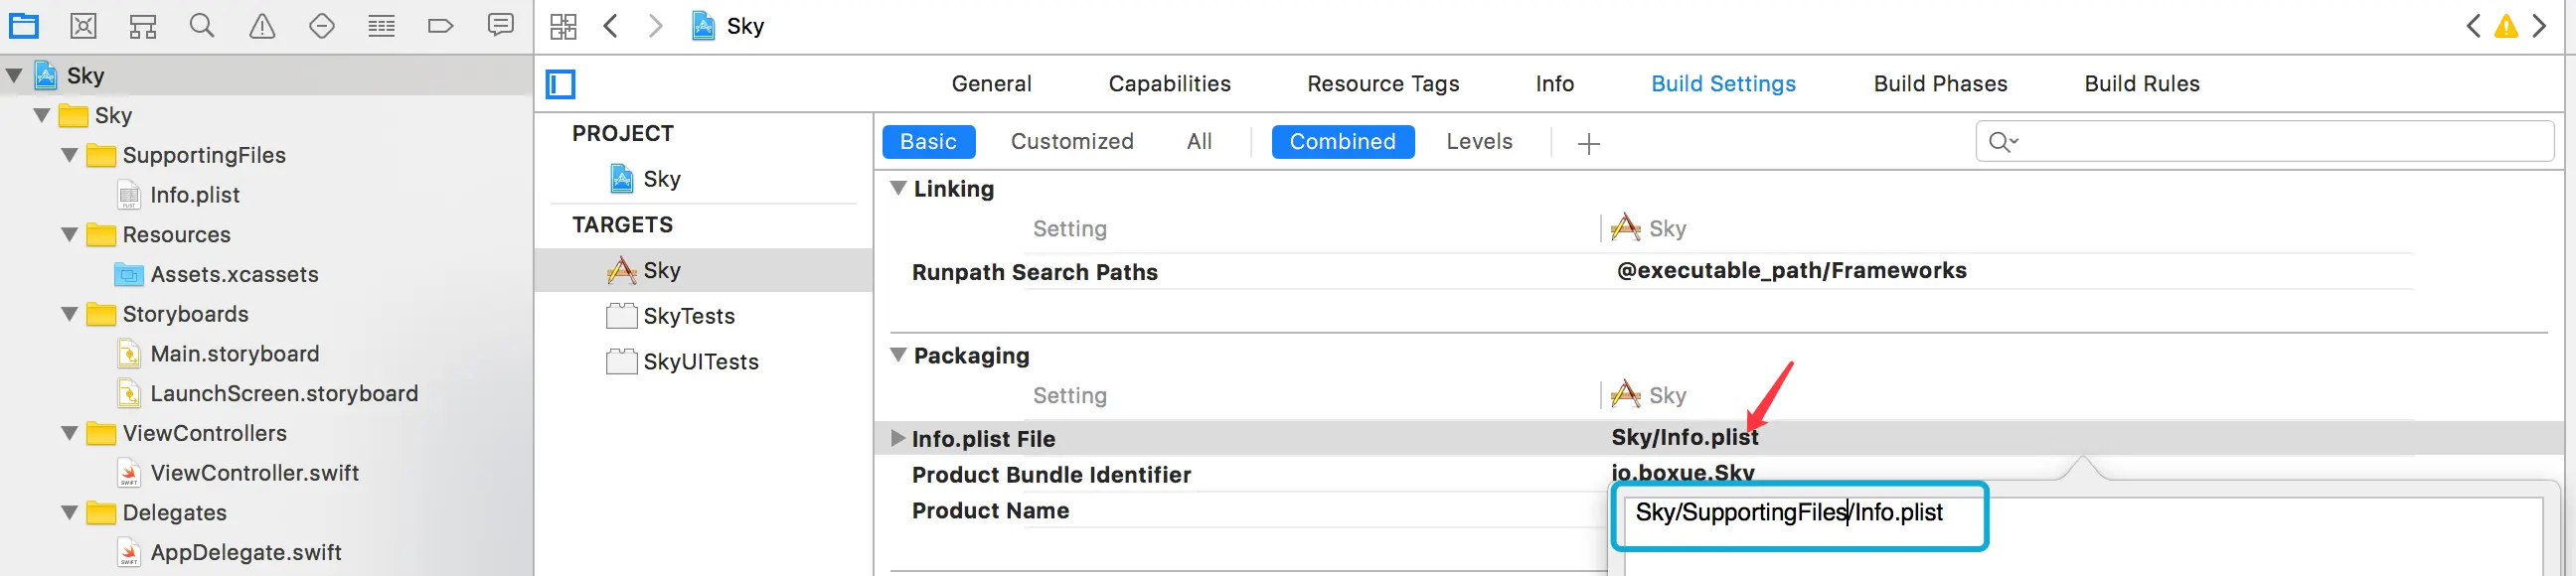Screen dimensions: 2576x576
Task: Switch to the Build Phases tab
Action: click(x=1940, y=84)
